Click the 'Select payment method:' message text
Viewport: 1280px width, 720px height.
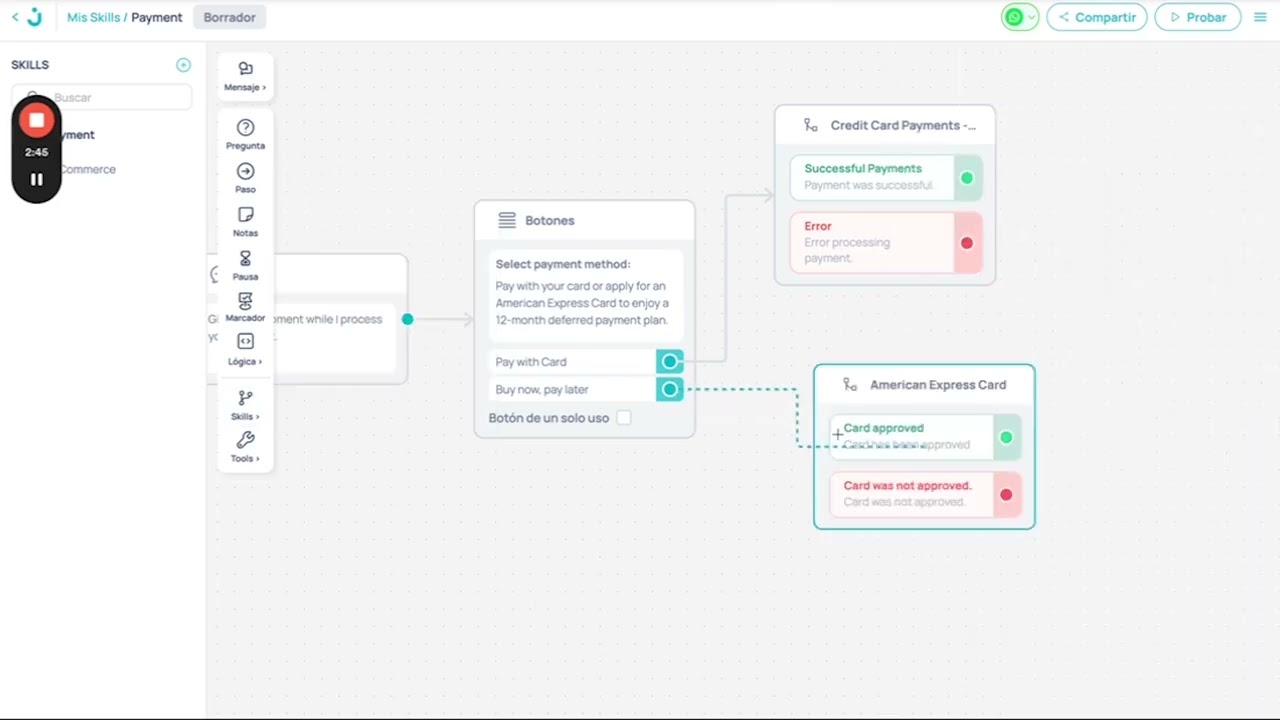[563, 264]
